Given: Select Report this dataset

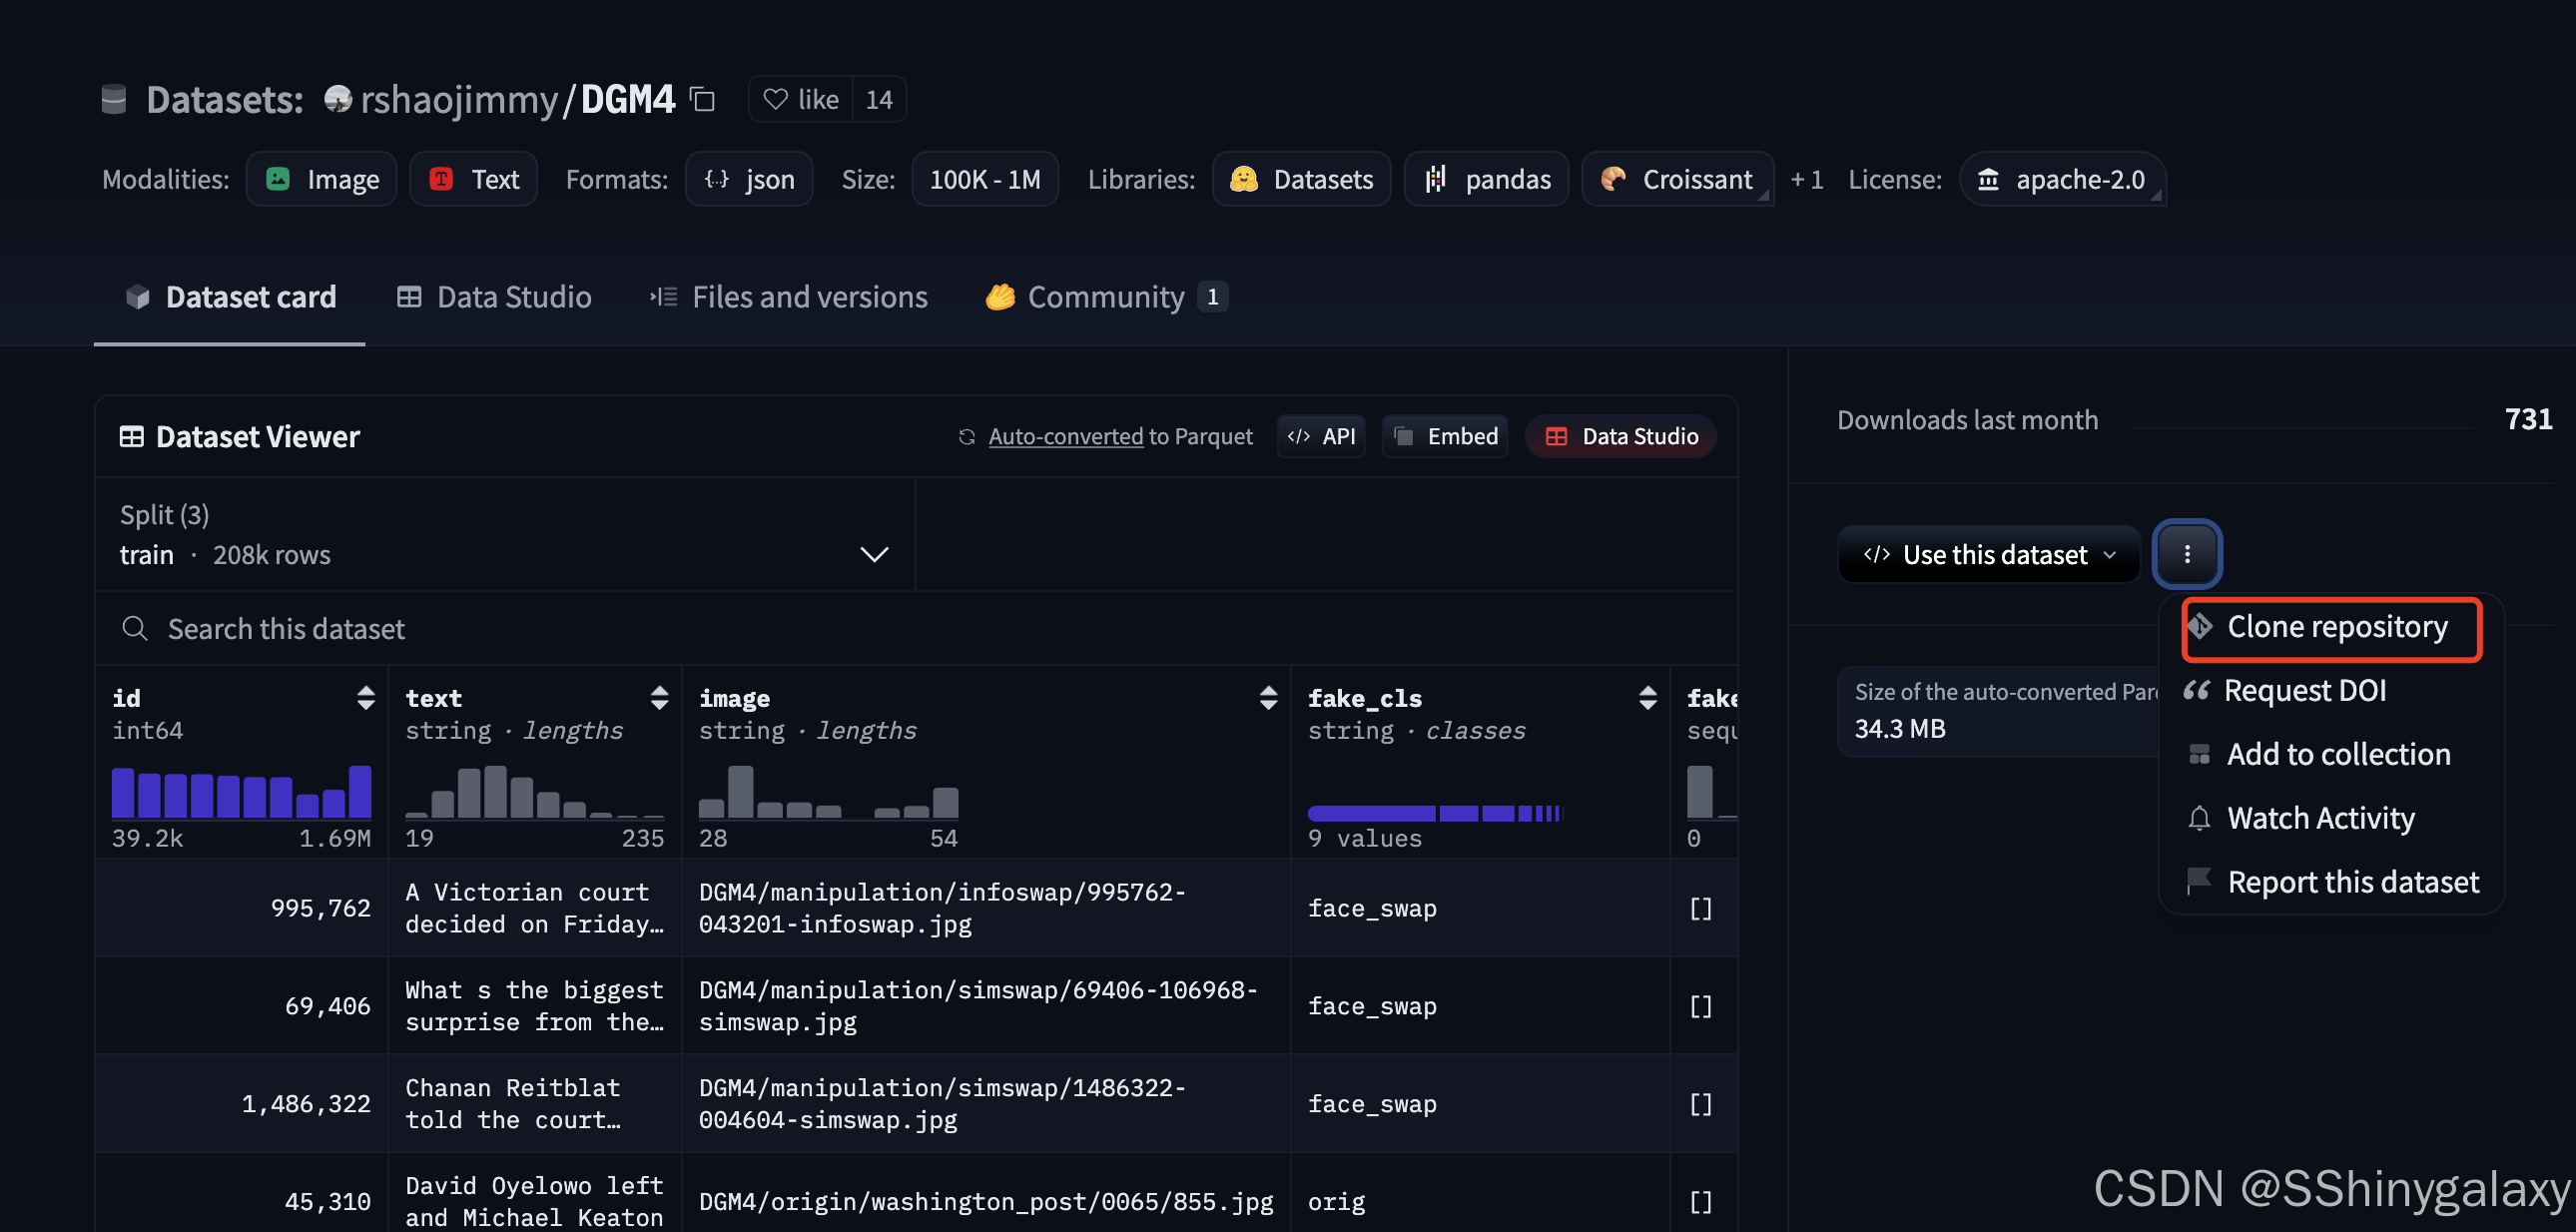Looking at the screenshot, I should [x=2353, y=881].
